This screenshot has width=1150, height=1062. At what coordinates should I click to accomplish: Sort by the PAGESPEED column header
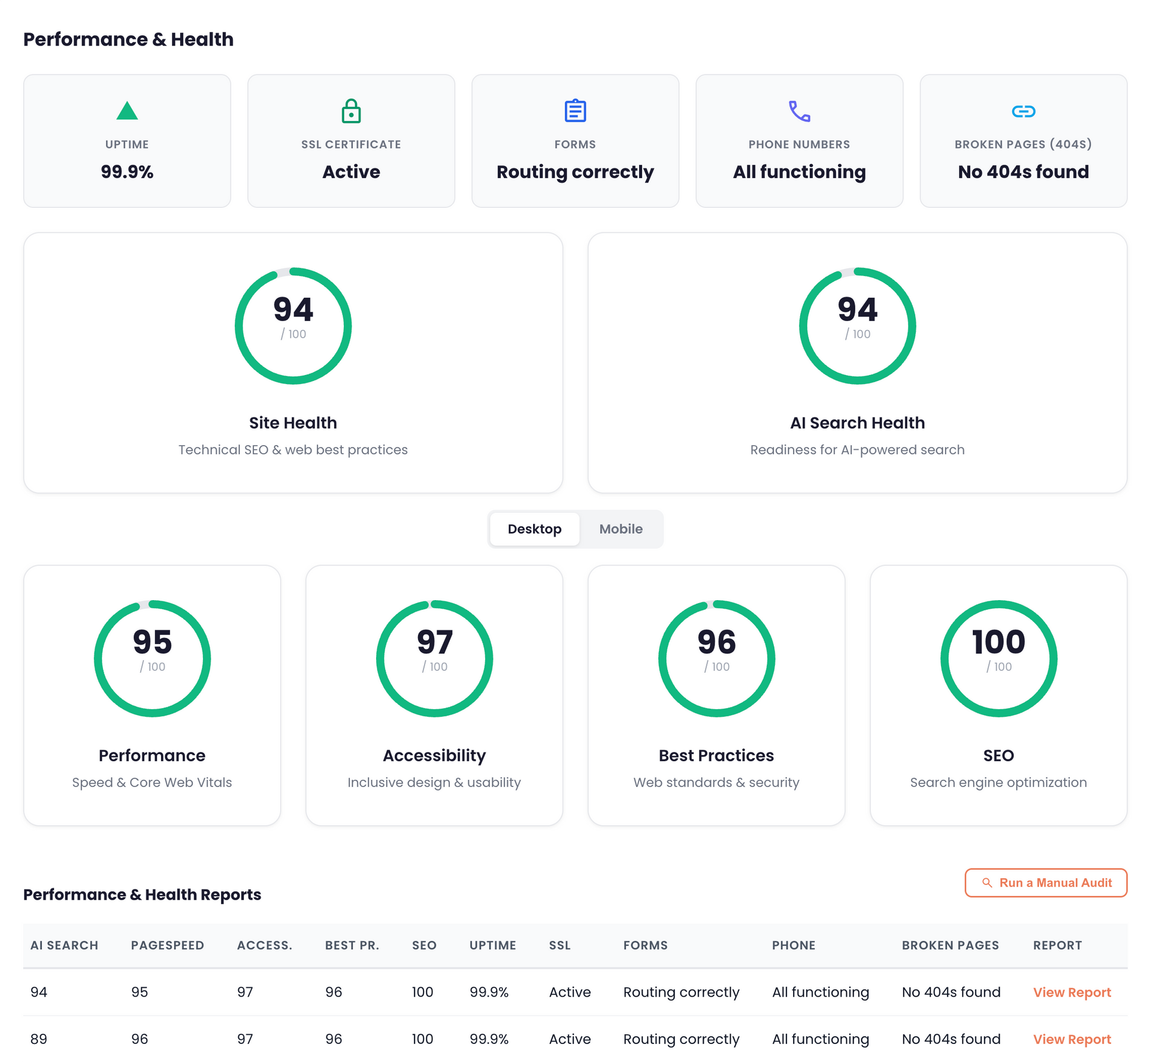point(168,945)
